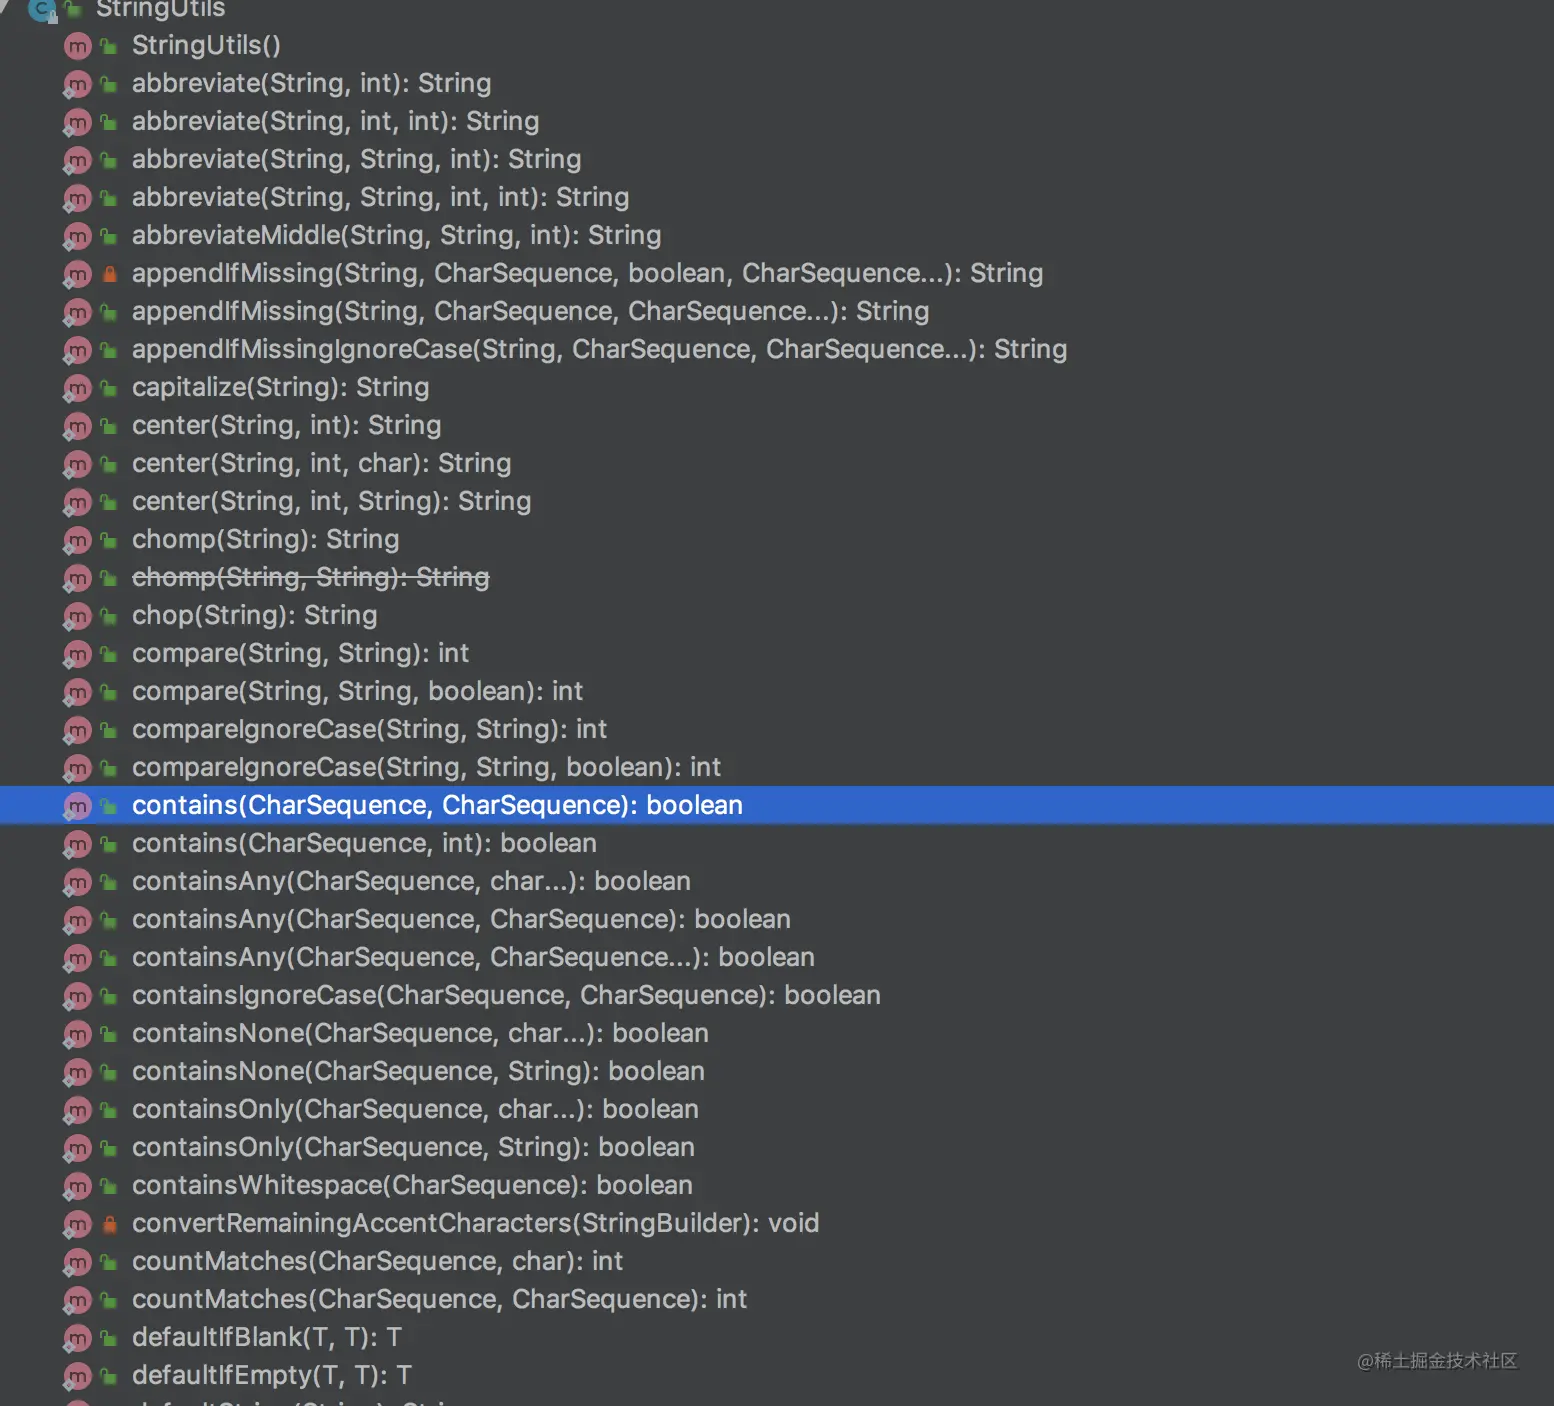
Task: Click method icon beside containsIgnoreCase row
Action: (78, 996)
